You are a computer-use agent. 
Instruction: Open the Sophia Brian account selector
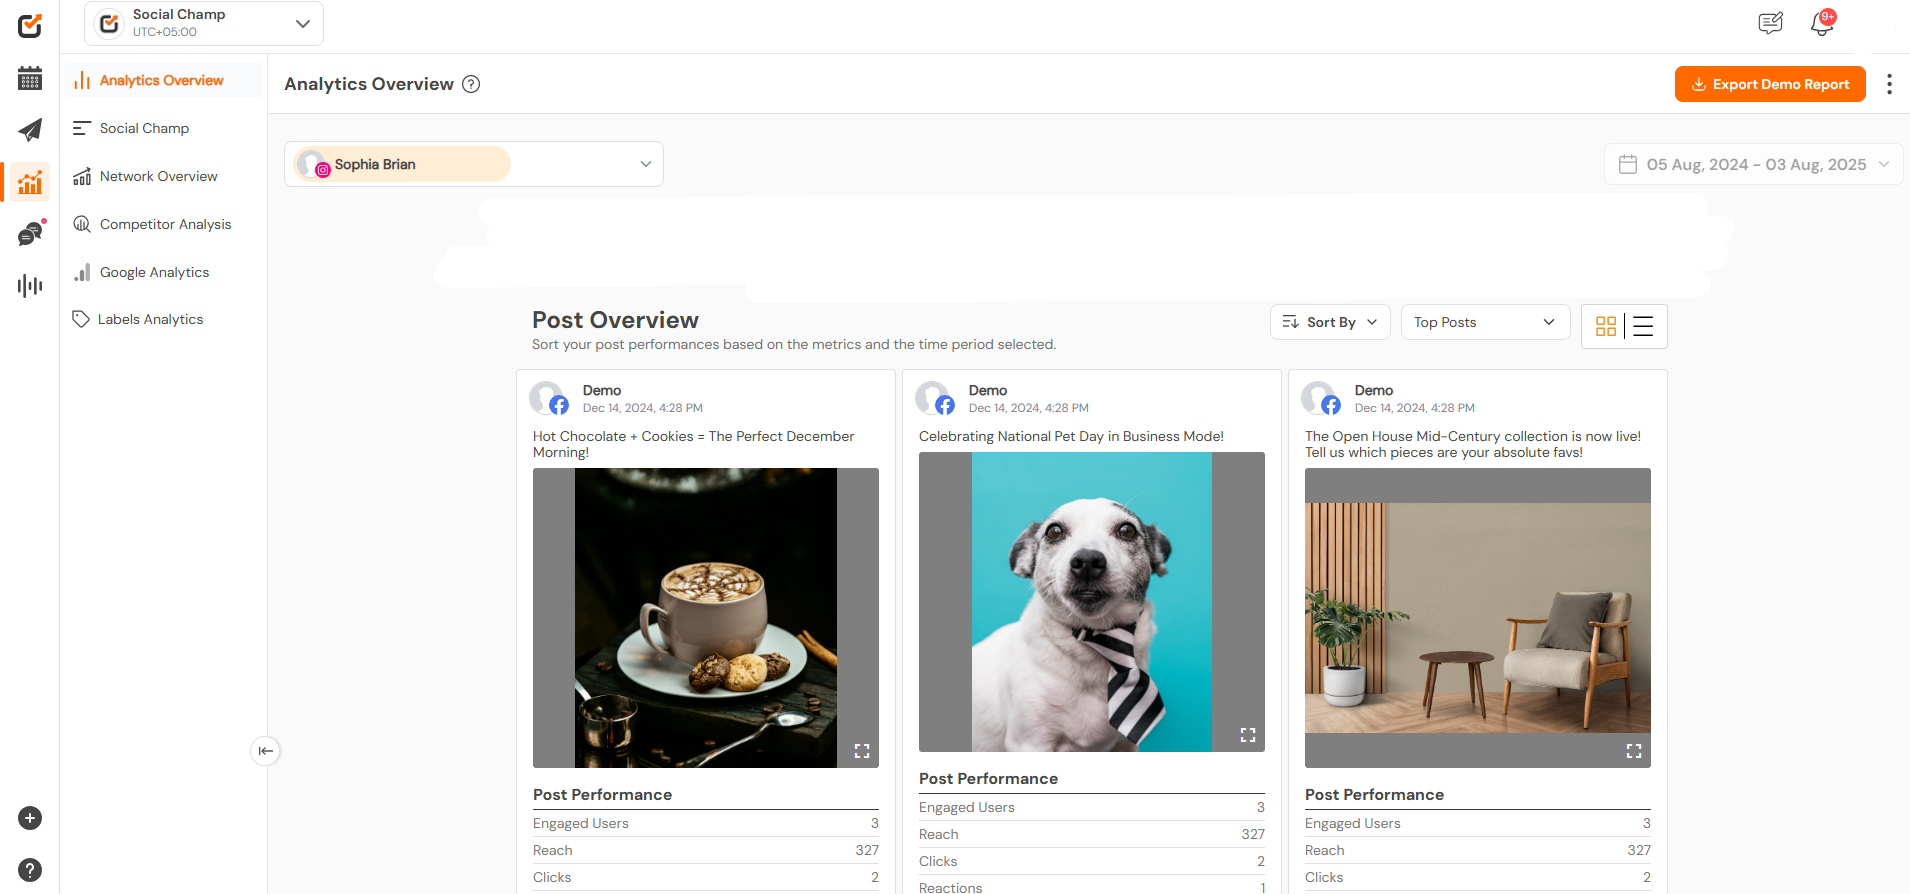point(474,164)
